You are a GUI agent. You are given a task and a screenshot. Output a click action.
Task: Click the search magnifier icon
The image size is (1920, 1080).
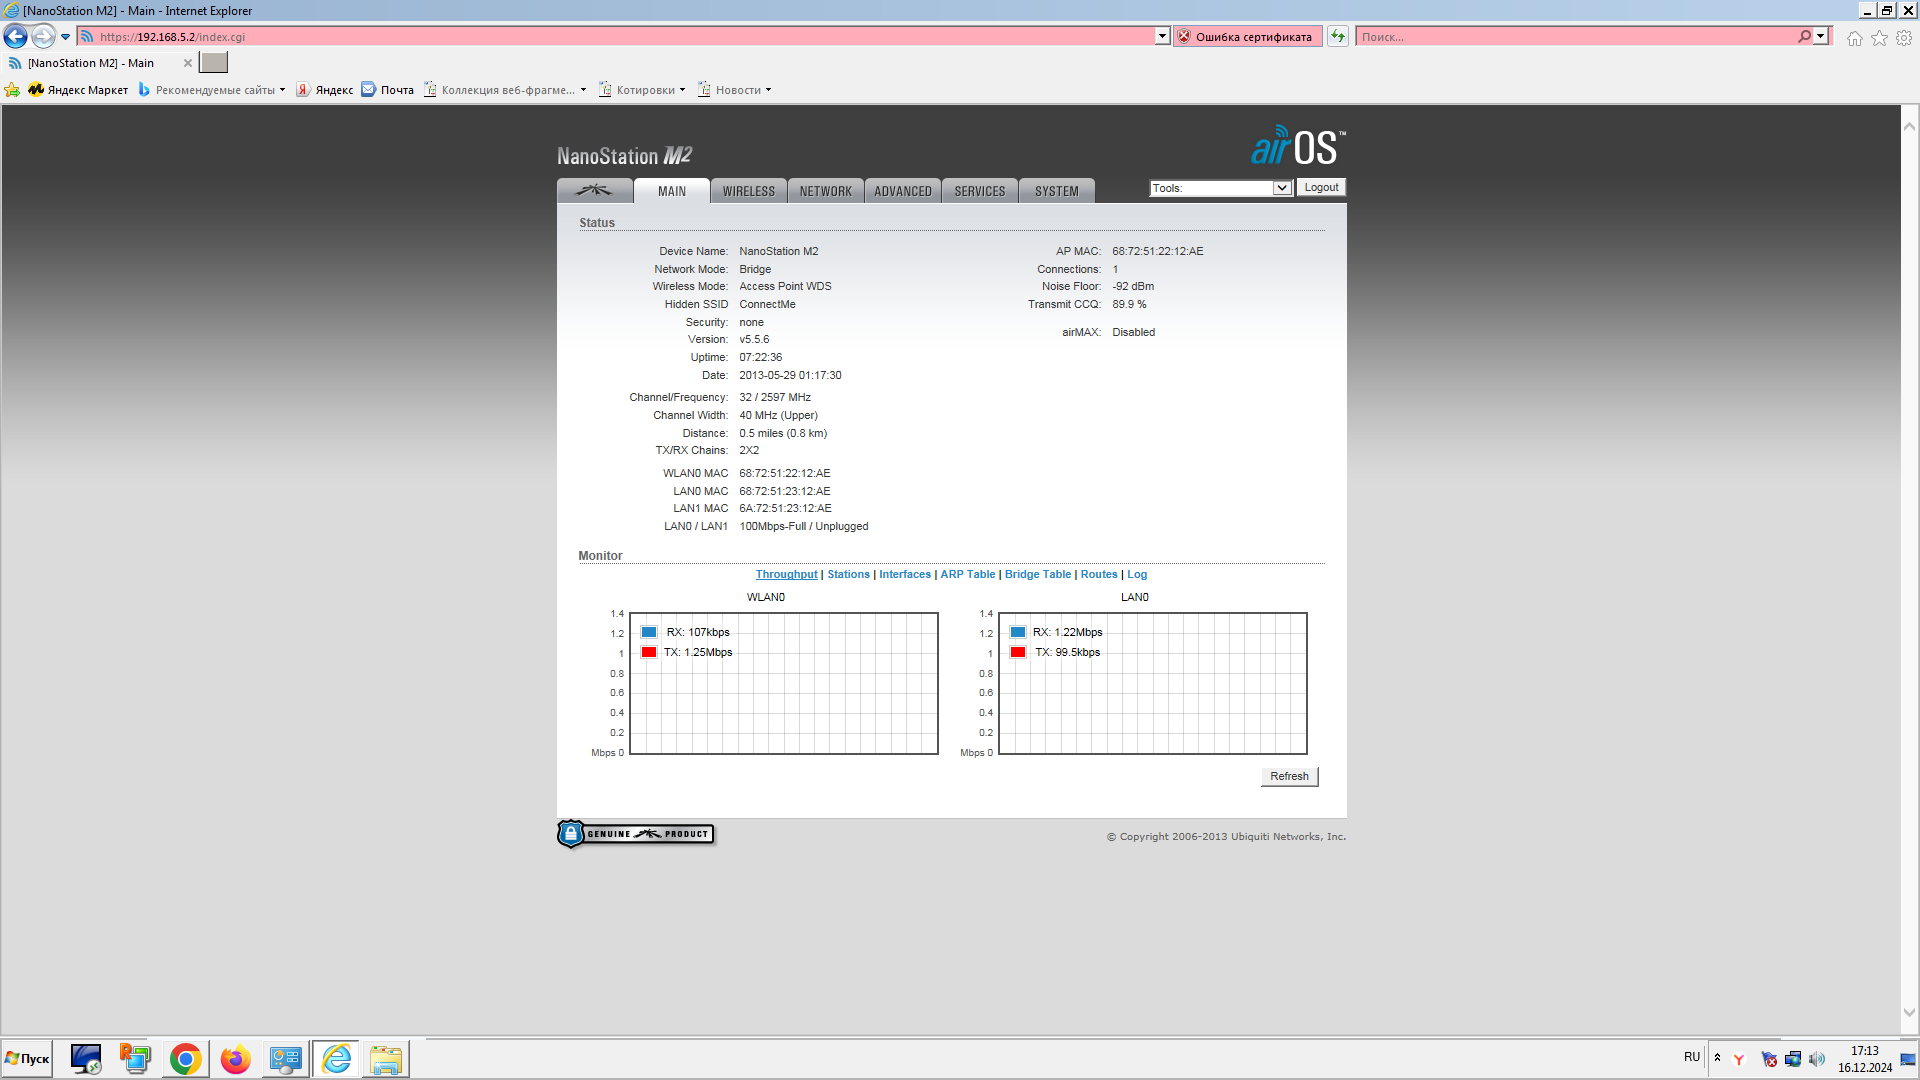(1804, 37)
